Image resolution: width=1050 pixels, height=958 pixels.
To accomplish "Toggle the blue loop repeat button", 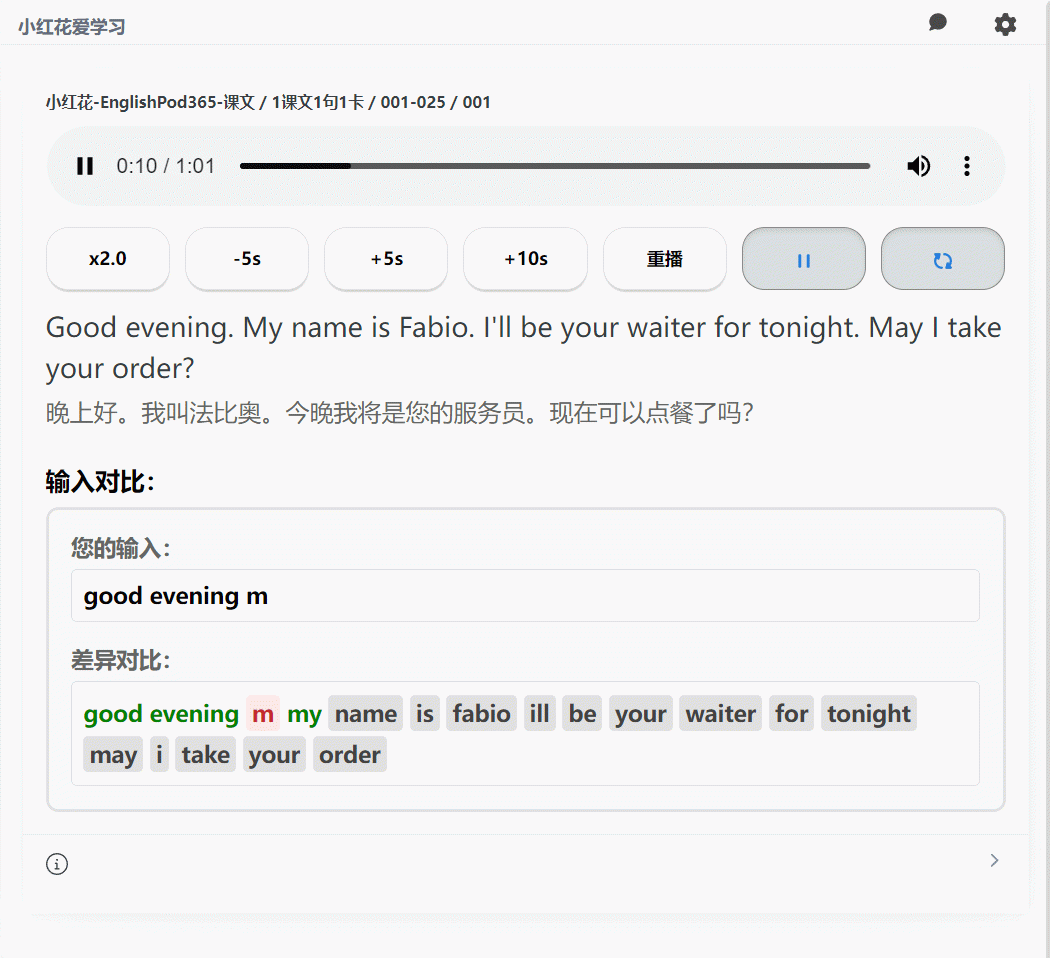I will pos(942,259).
